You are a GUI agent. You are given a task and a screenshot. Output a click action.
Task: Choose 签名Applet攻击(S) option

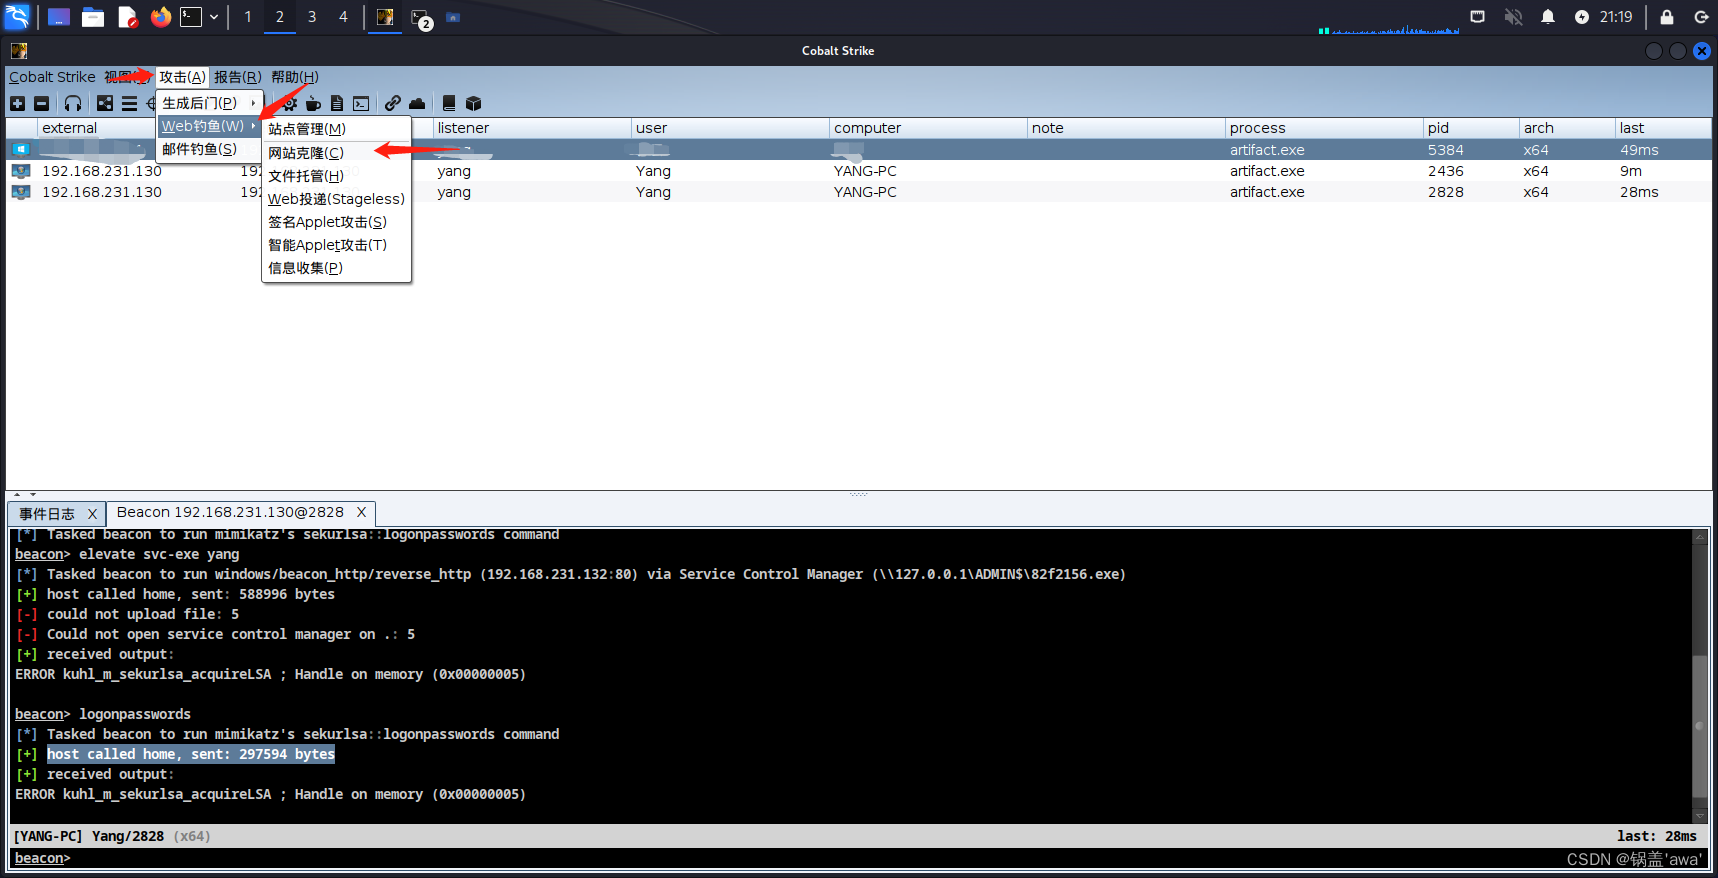(x=336, y=222)
